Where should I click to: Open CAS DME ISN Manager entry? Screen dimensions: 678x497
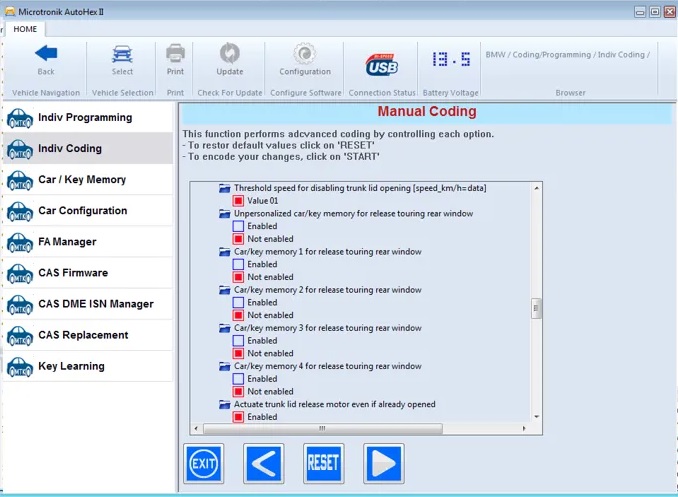point(88,304)
